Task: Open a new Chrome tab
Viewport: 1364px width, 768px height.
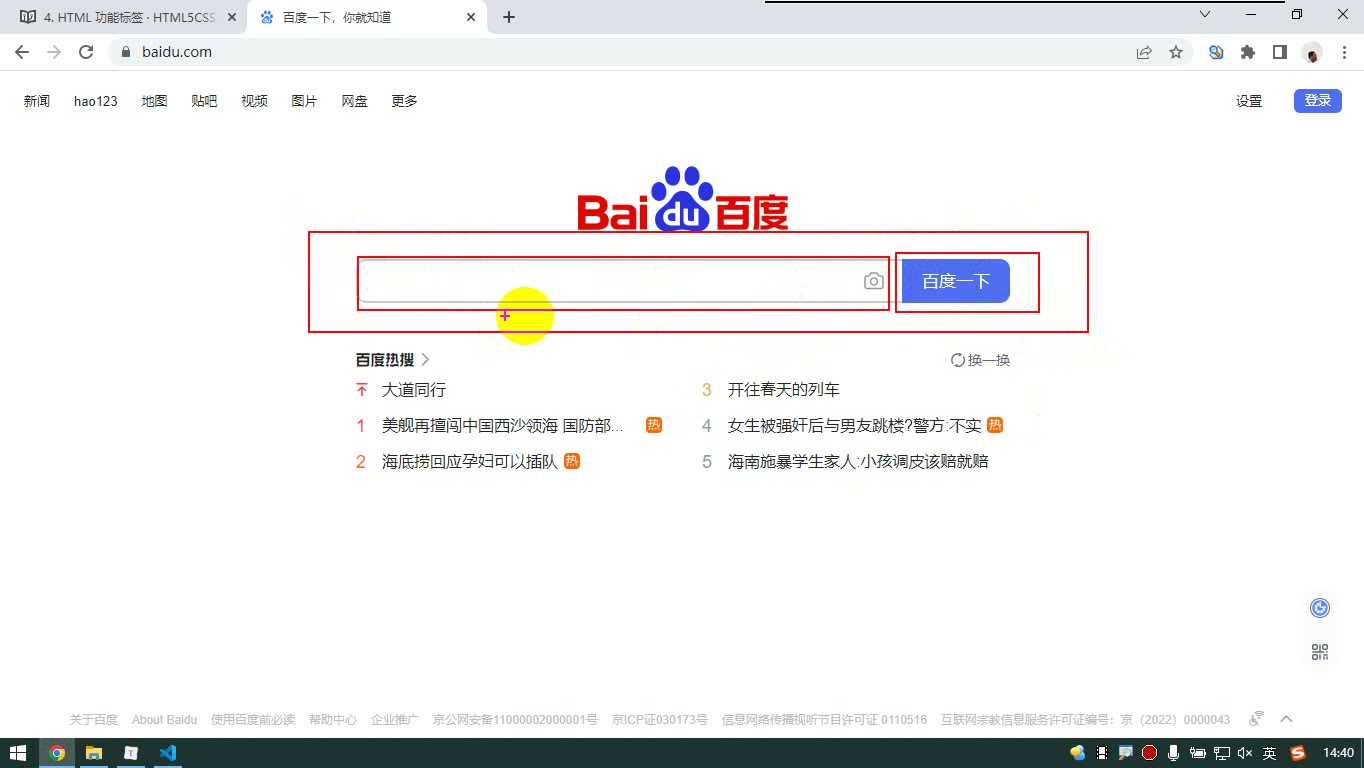Action: tap(509, 17)
